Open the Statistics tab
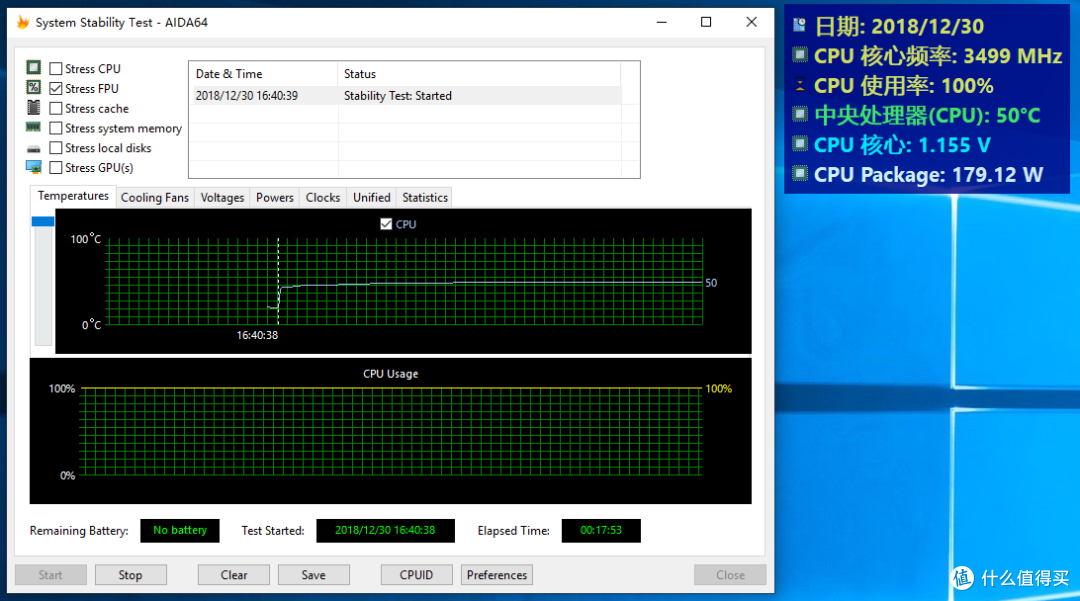Viewport: 1080px width, 601px height. [425, 198]
